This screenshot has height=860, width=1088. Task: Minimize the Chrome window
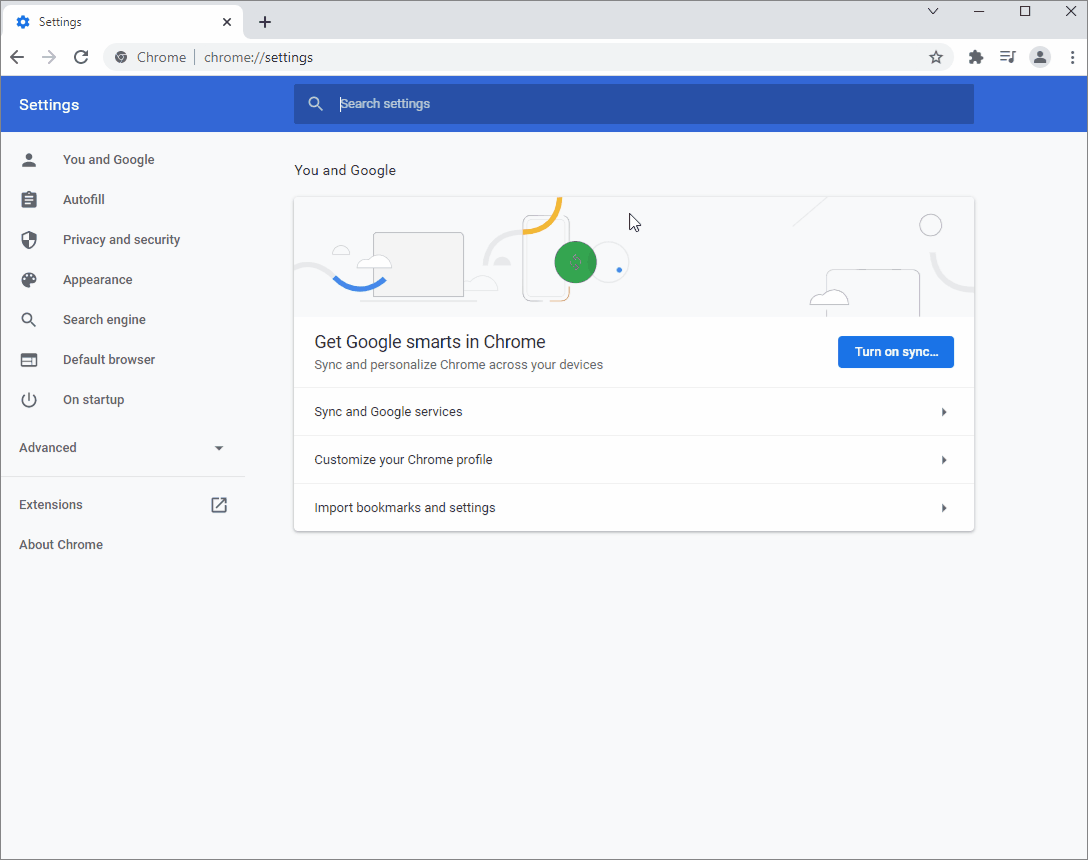point(979,11)
